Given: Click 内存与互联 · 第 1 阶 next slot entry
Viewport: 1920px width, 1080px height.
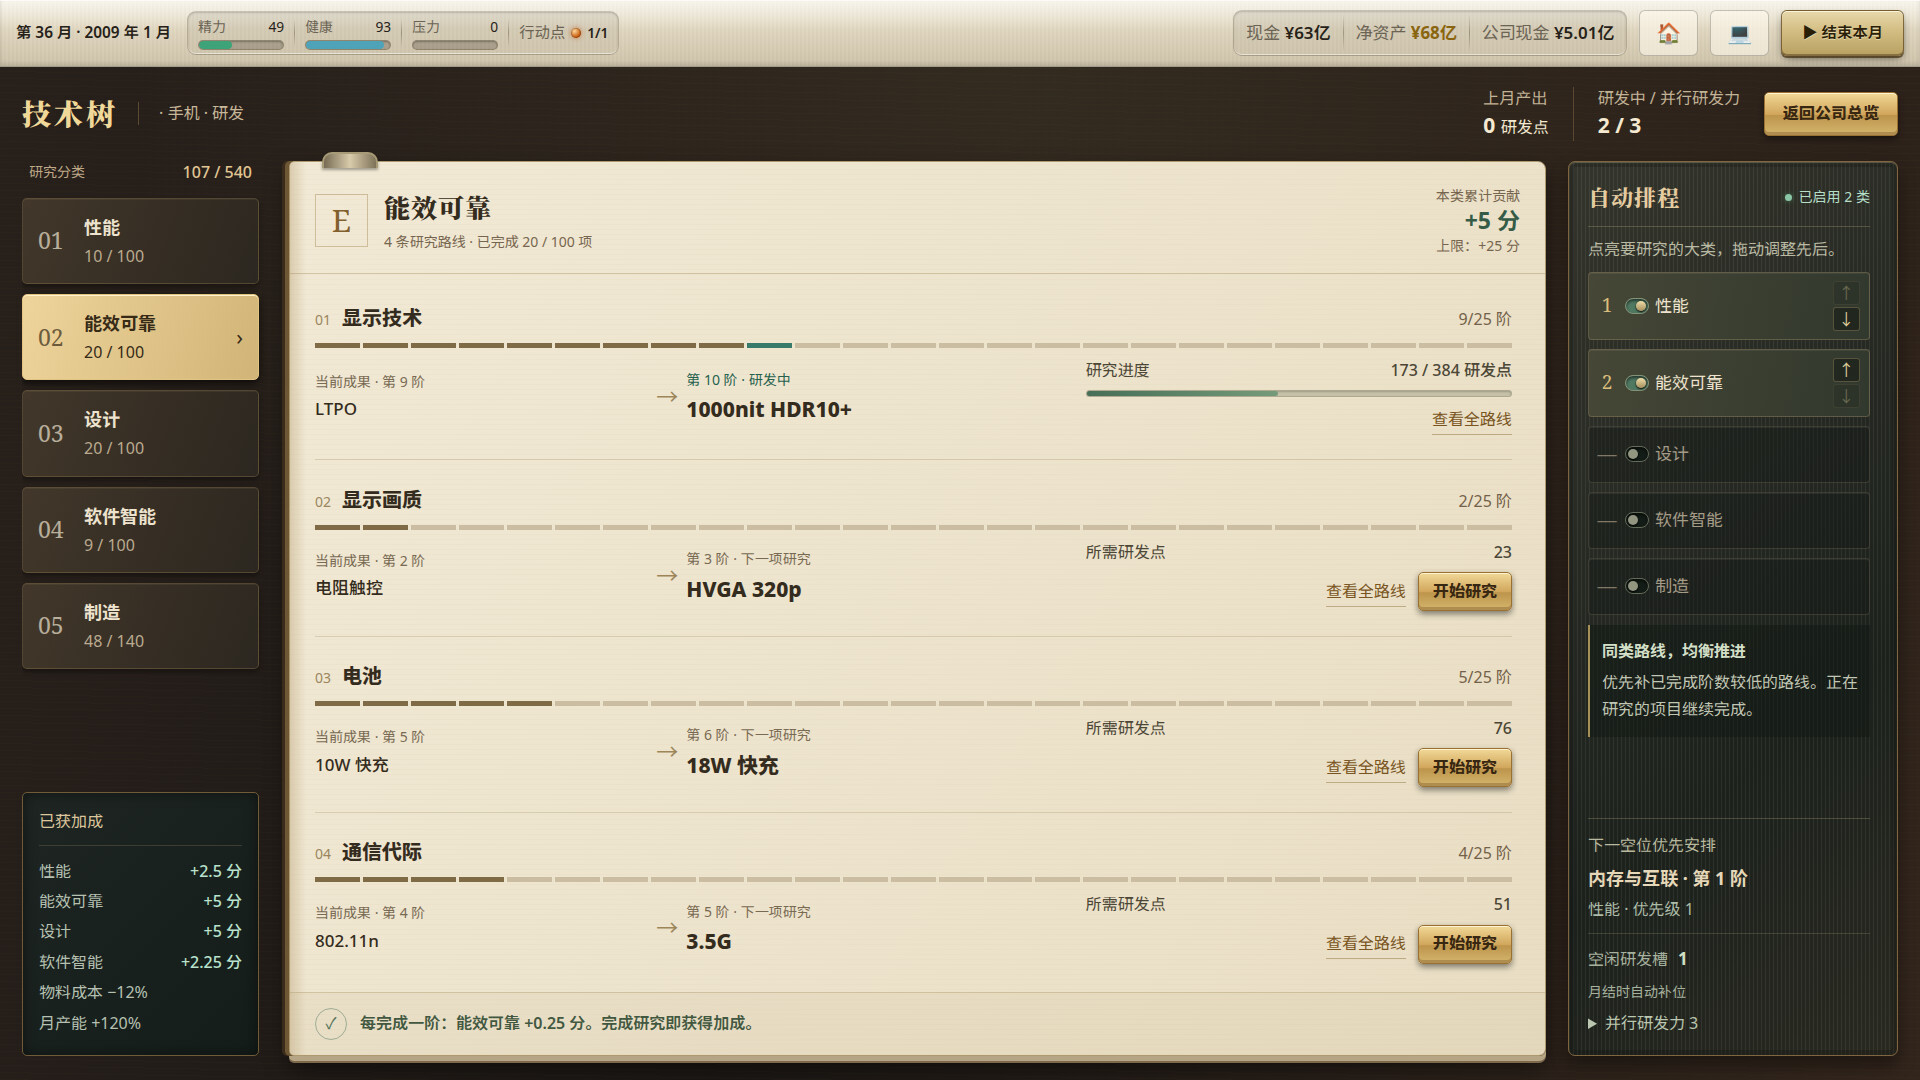Looking at the screenshot, I should coord(1667,879).
